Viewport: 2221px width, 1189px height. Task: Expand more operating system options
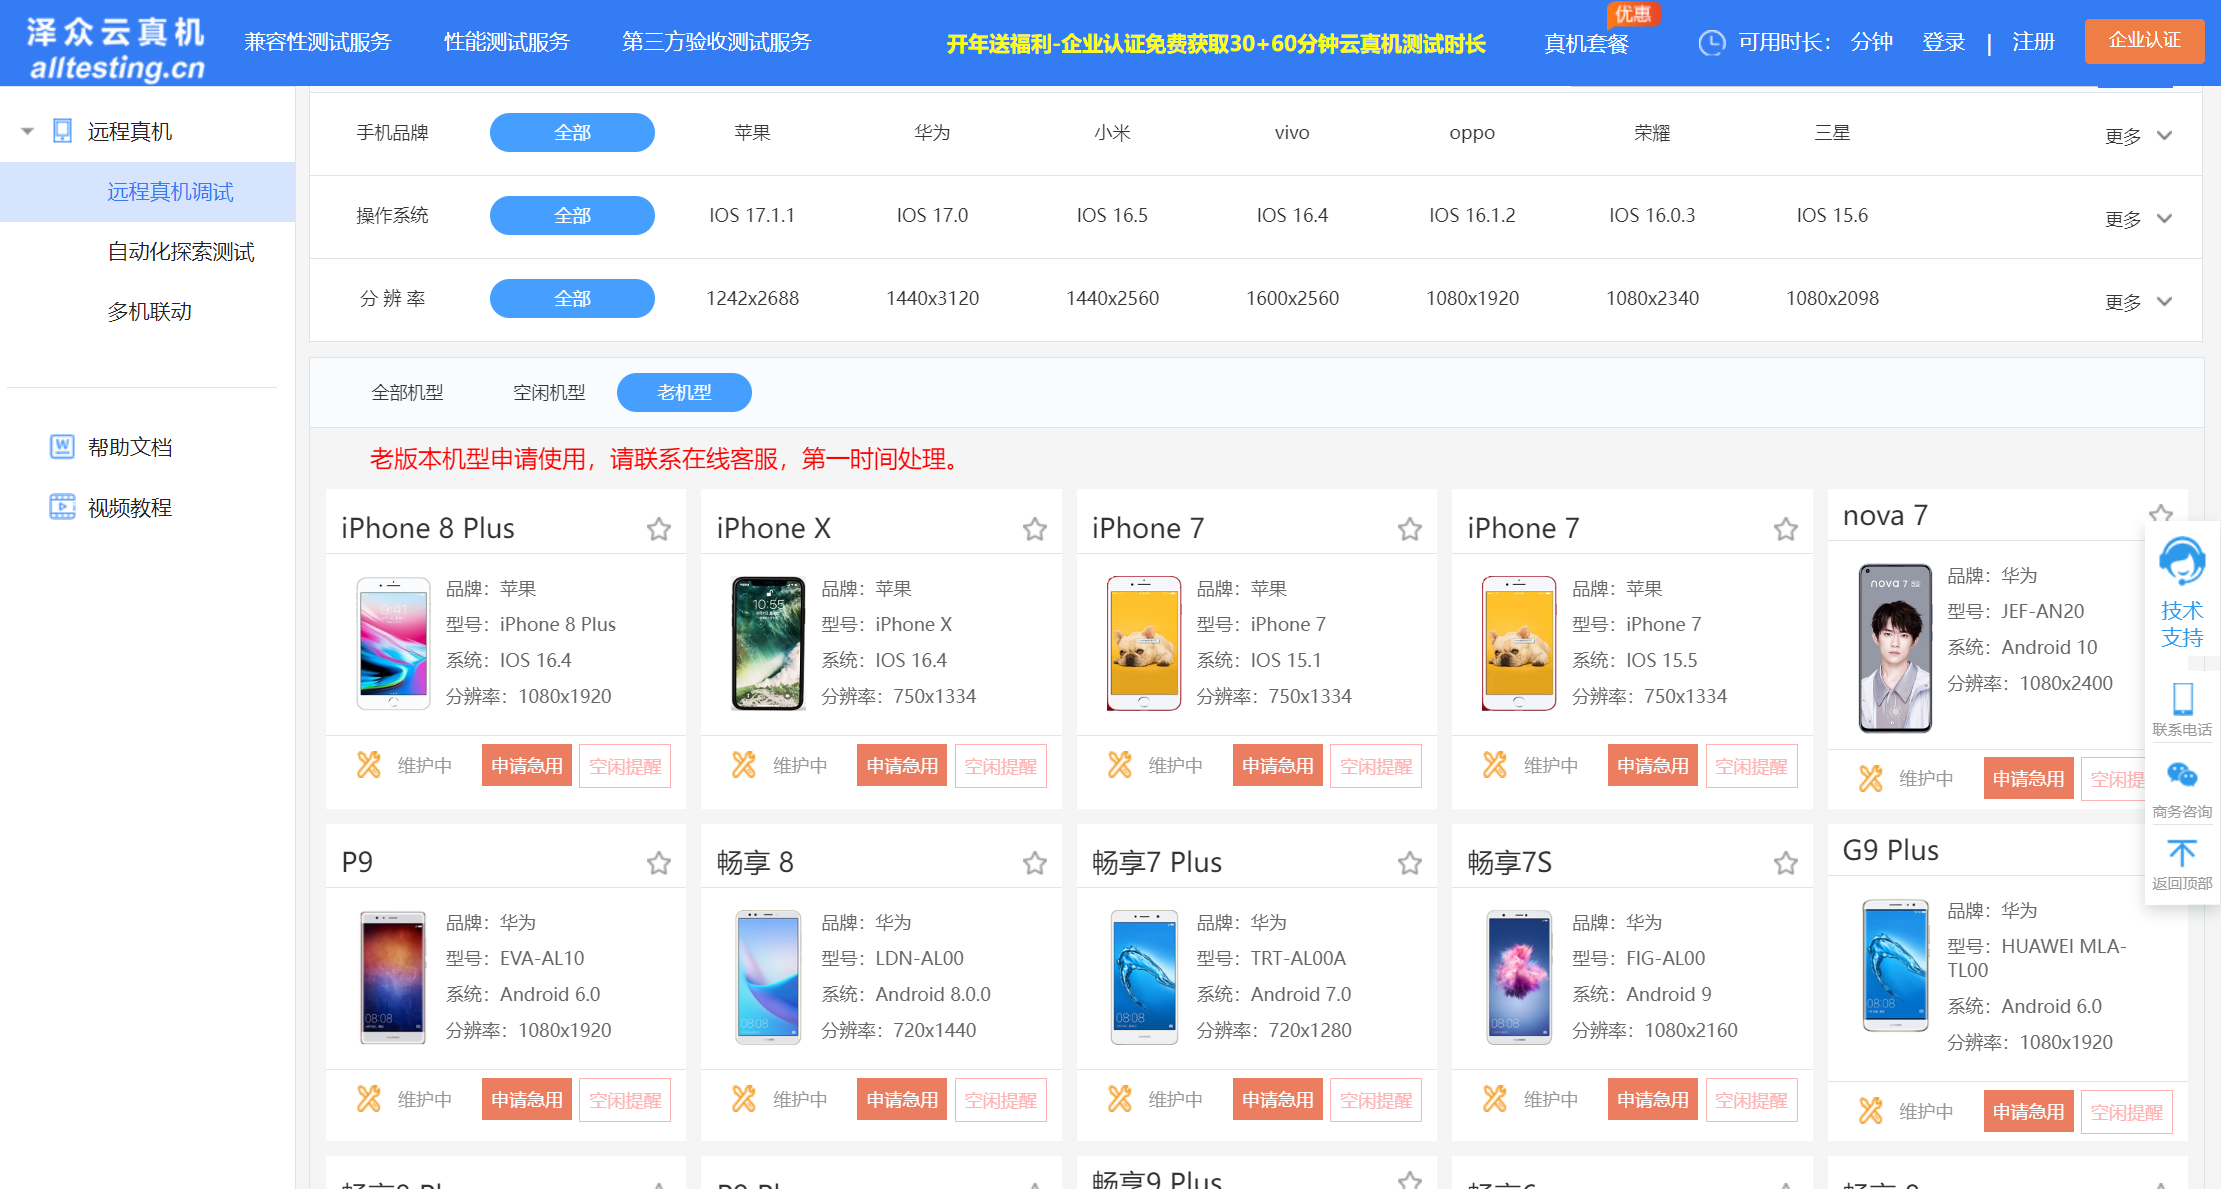(x=2137, y=219)
